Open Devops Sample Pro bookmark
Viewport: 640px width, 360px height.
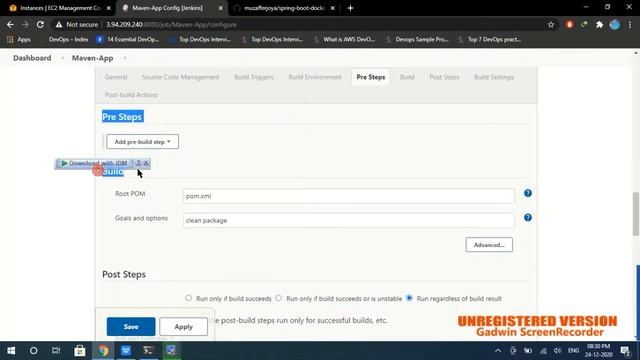417,40
